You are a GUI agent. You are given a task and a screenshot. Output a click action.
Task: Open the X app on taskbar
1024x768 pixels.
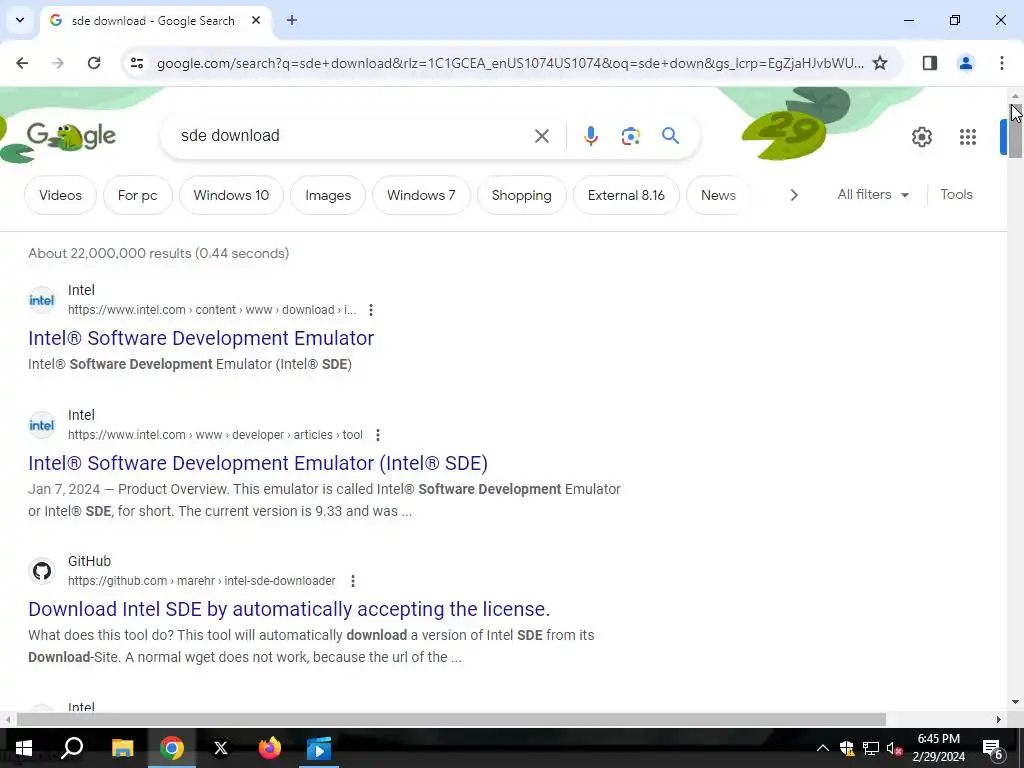click(x=221, y=748)
